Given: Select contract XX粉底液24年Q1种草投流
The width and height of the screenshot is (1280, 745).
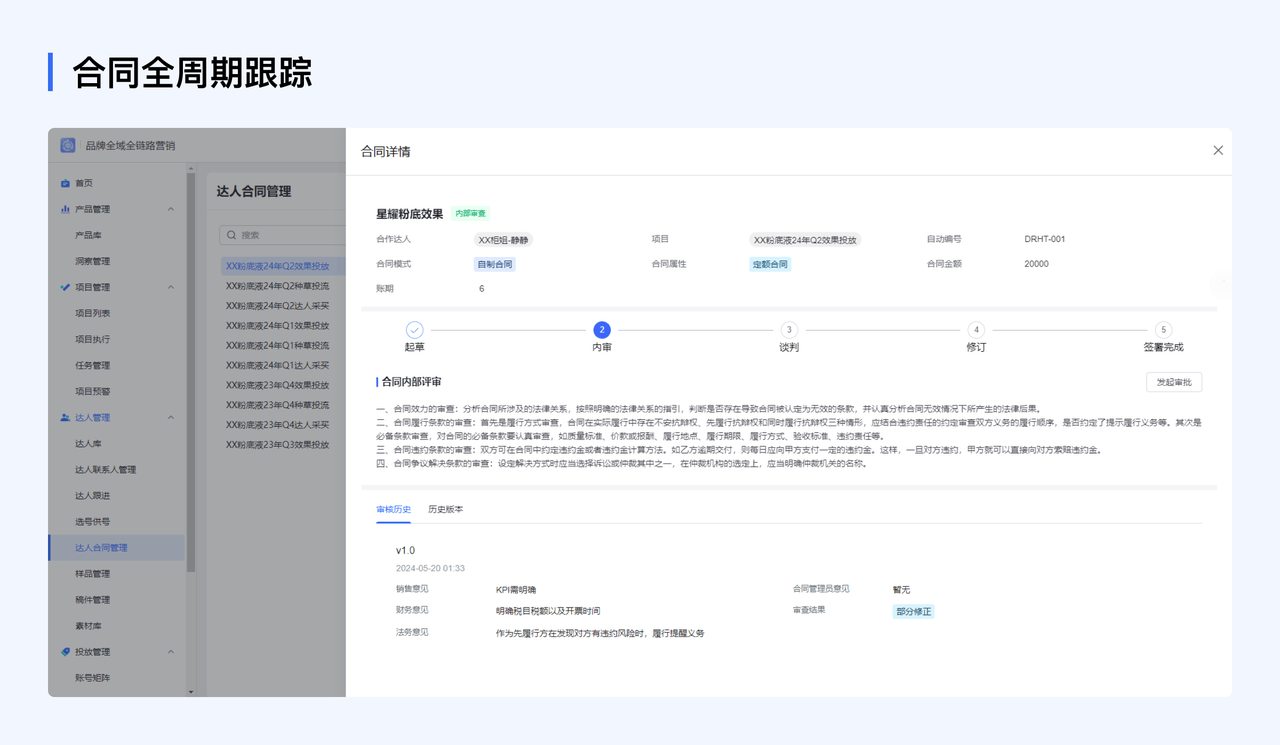Looking at the screenshot, I should [277, 345].
